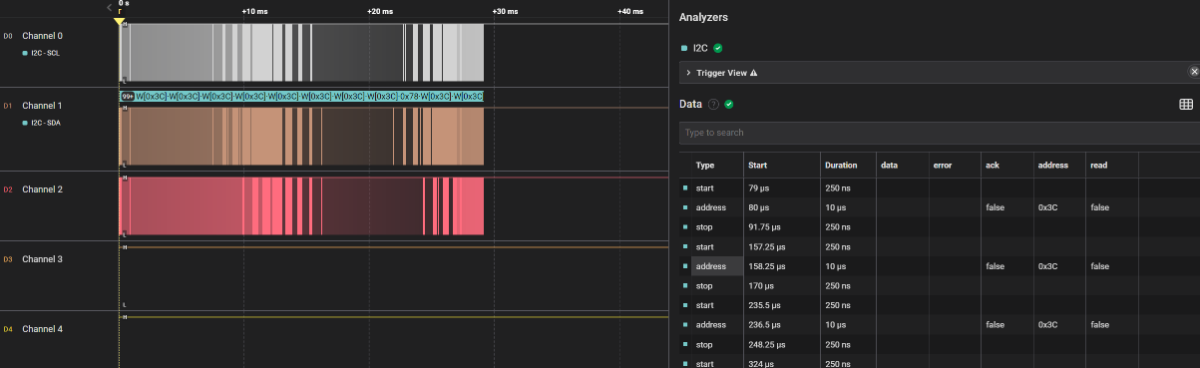Click the green check next to I2C
The width and height of the screenshot is (1200, 368).
pos(718,47)
